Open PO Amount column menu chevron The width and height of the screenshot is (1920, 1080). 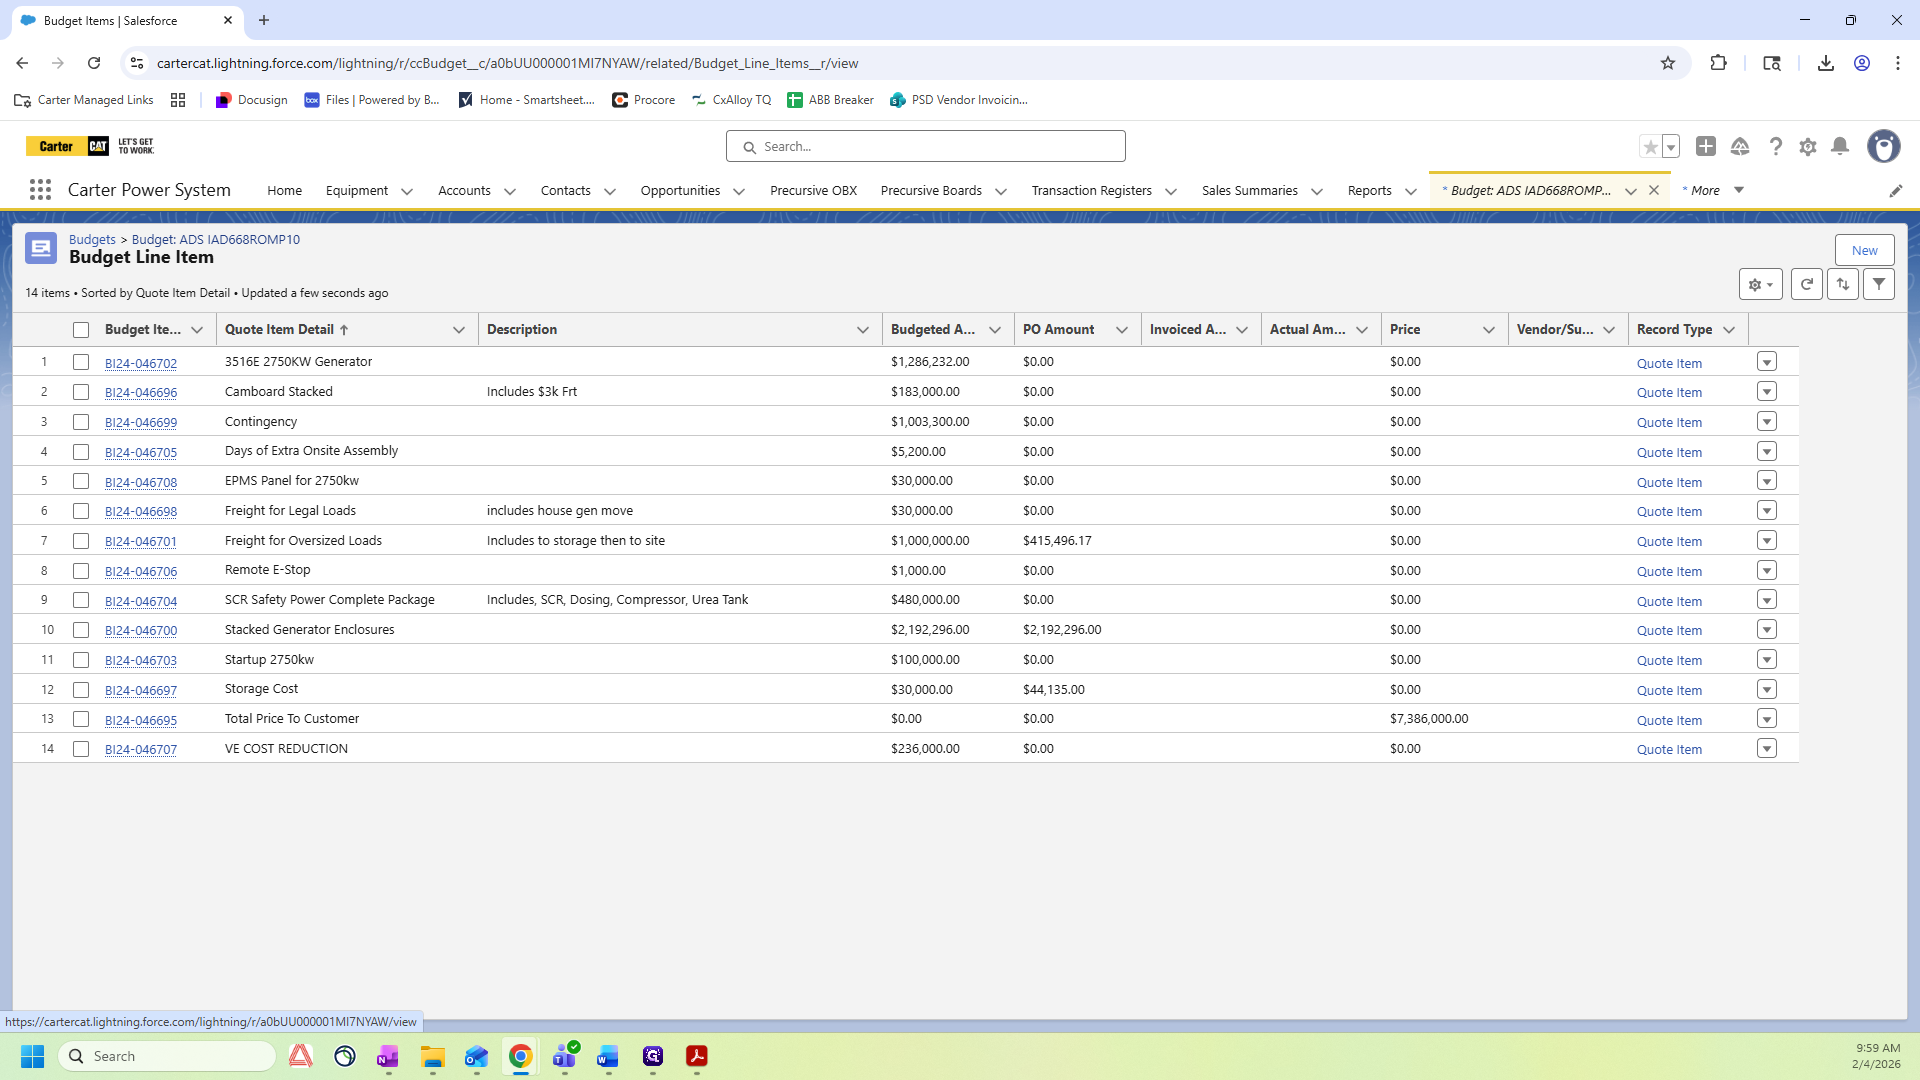point(1122,330)
